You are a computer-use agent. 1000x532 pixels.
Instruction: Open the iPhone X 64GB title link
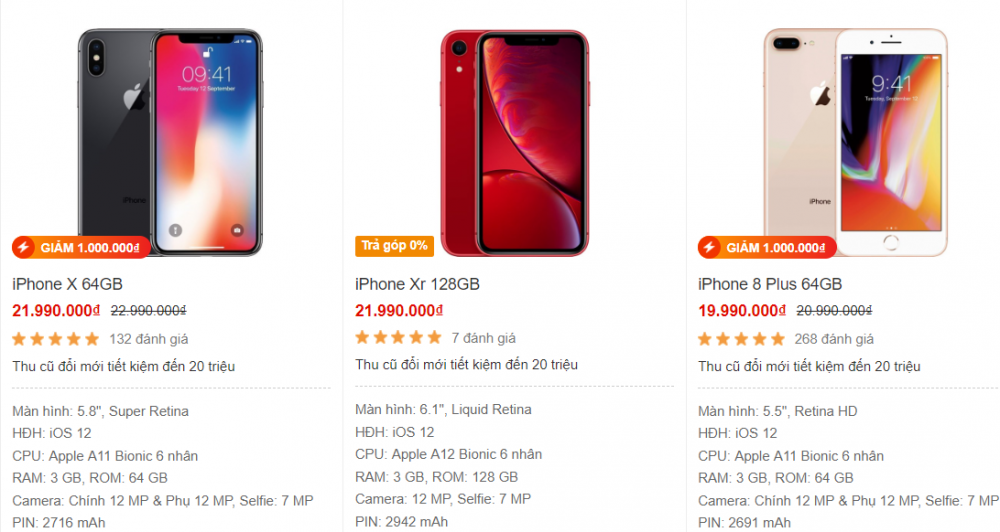pyautogui.click(x=68, y=284)
